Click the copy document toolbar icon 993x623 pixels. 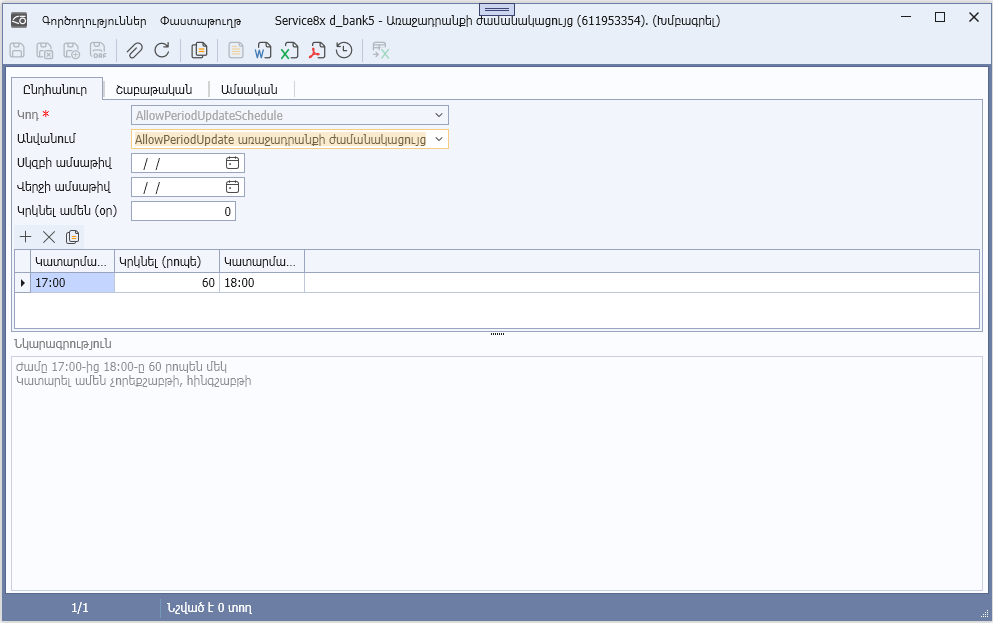click(199, 50)
